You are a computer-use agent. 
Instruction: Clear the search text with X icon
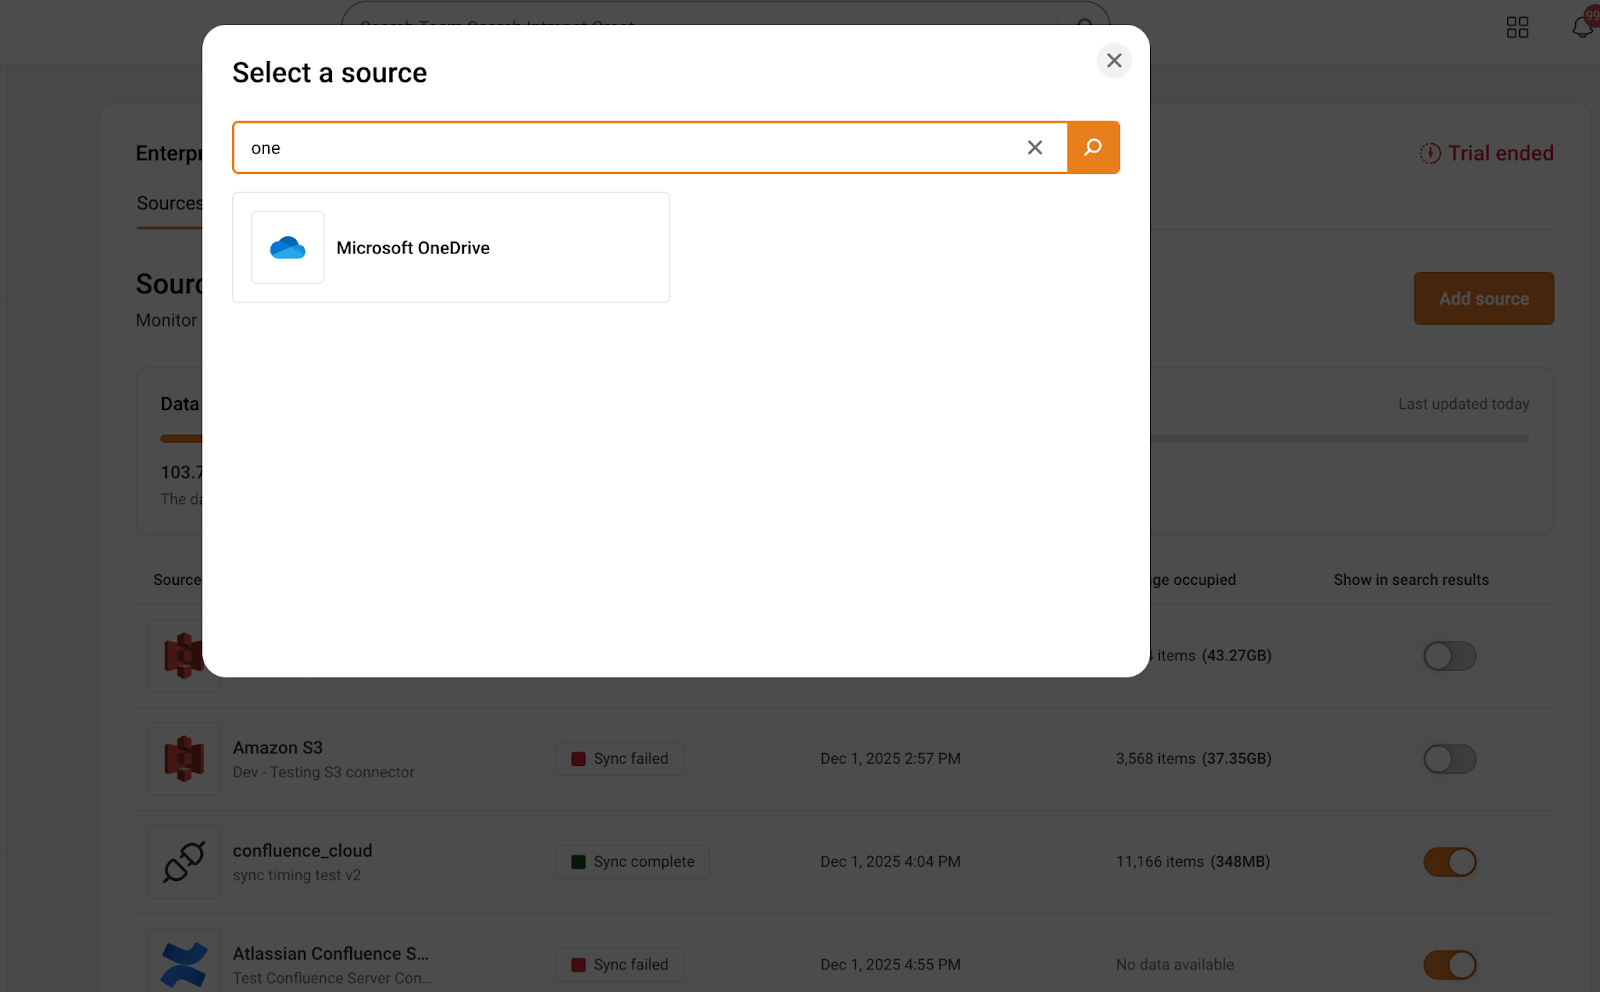point(1035,148)
